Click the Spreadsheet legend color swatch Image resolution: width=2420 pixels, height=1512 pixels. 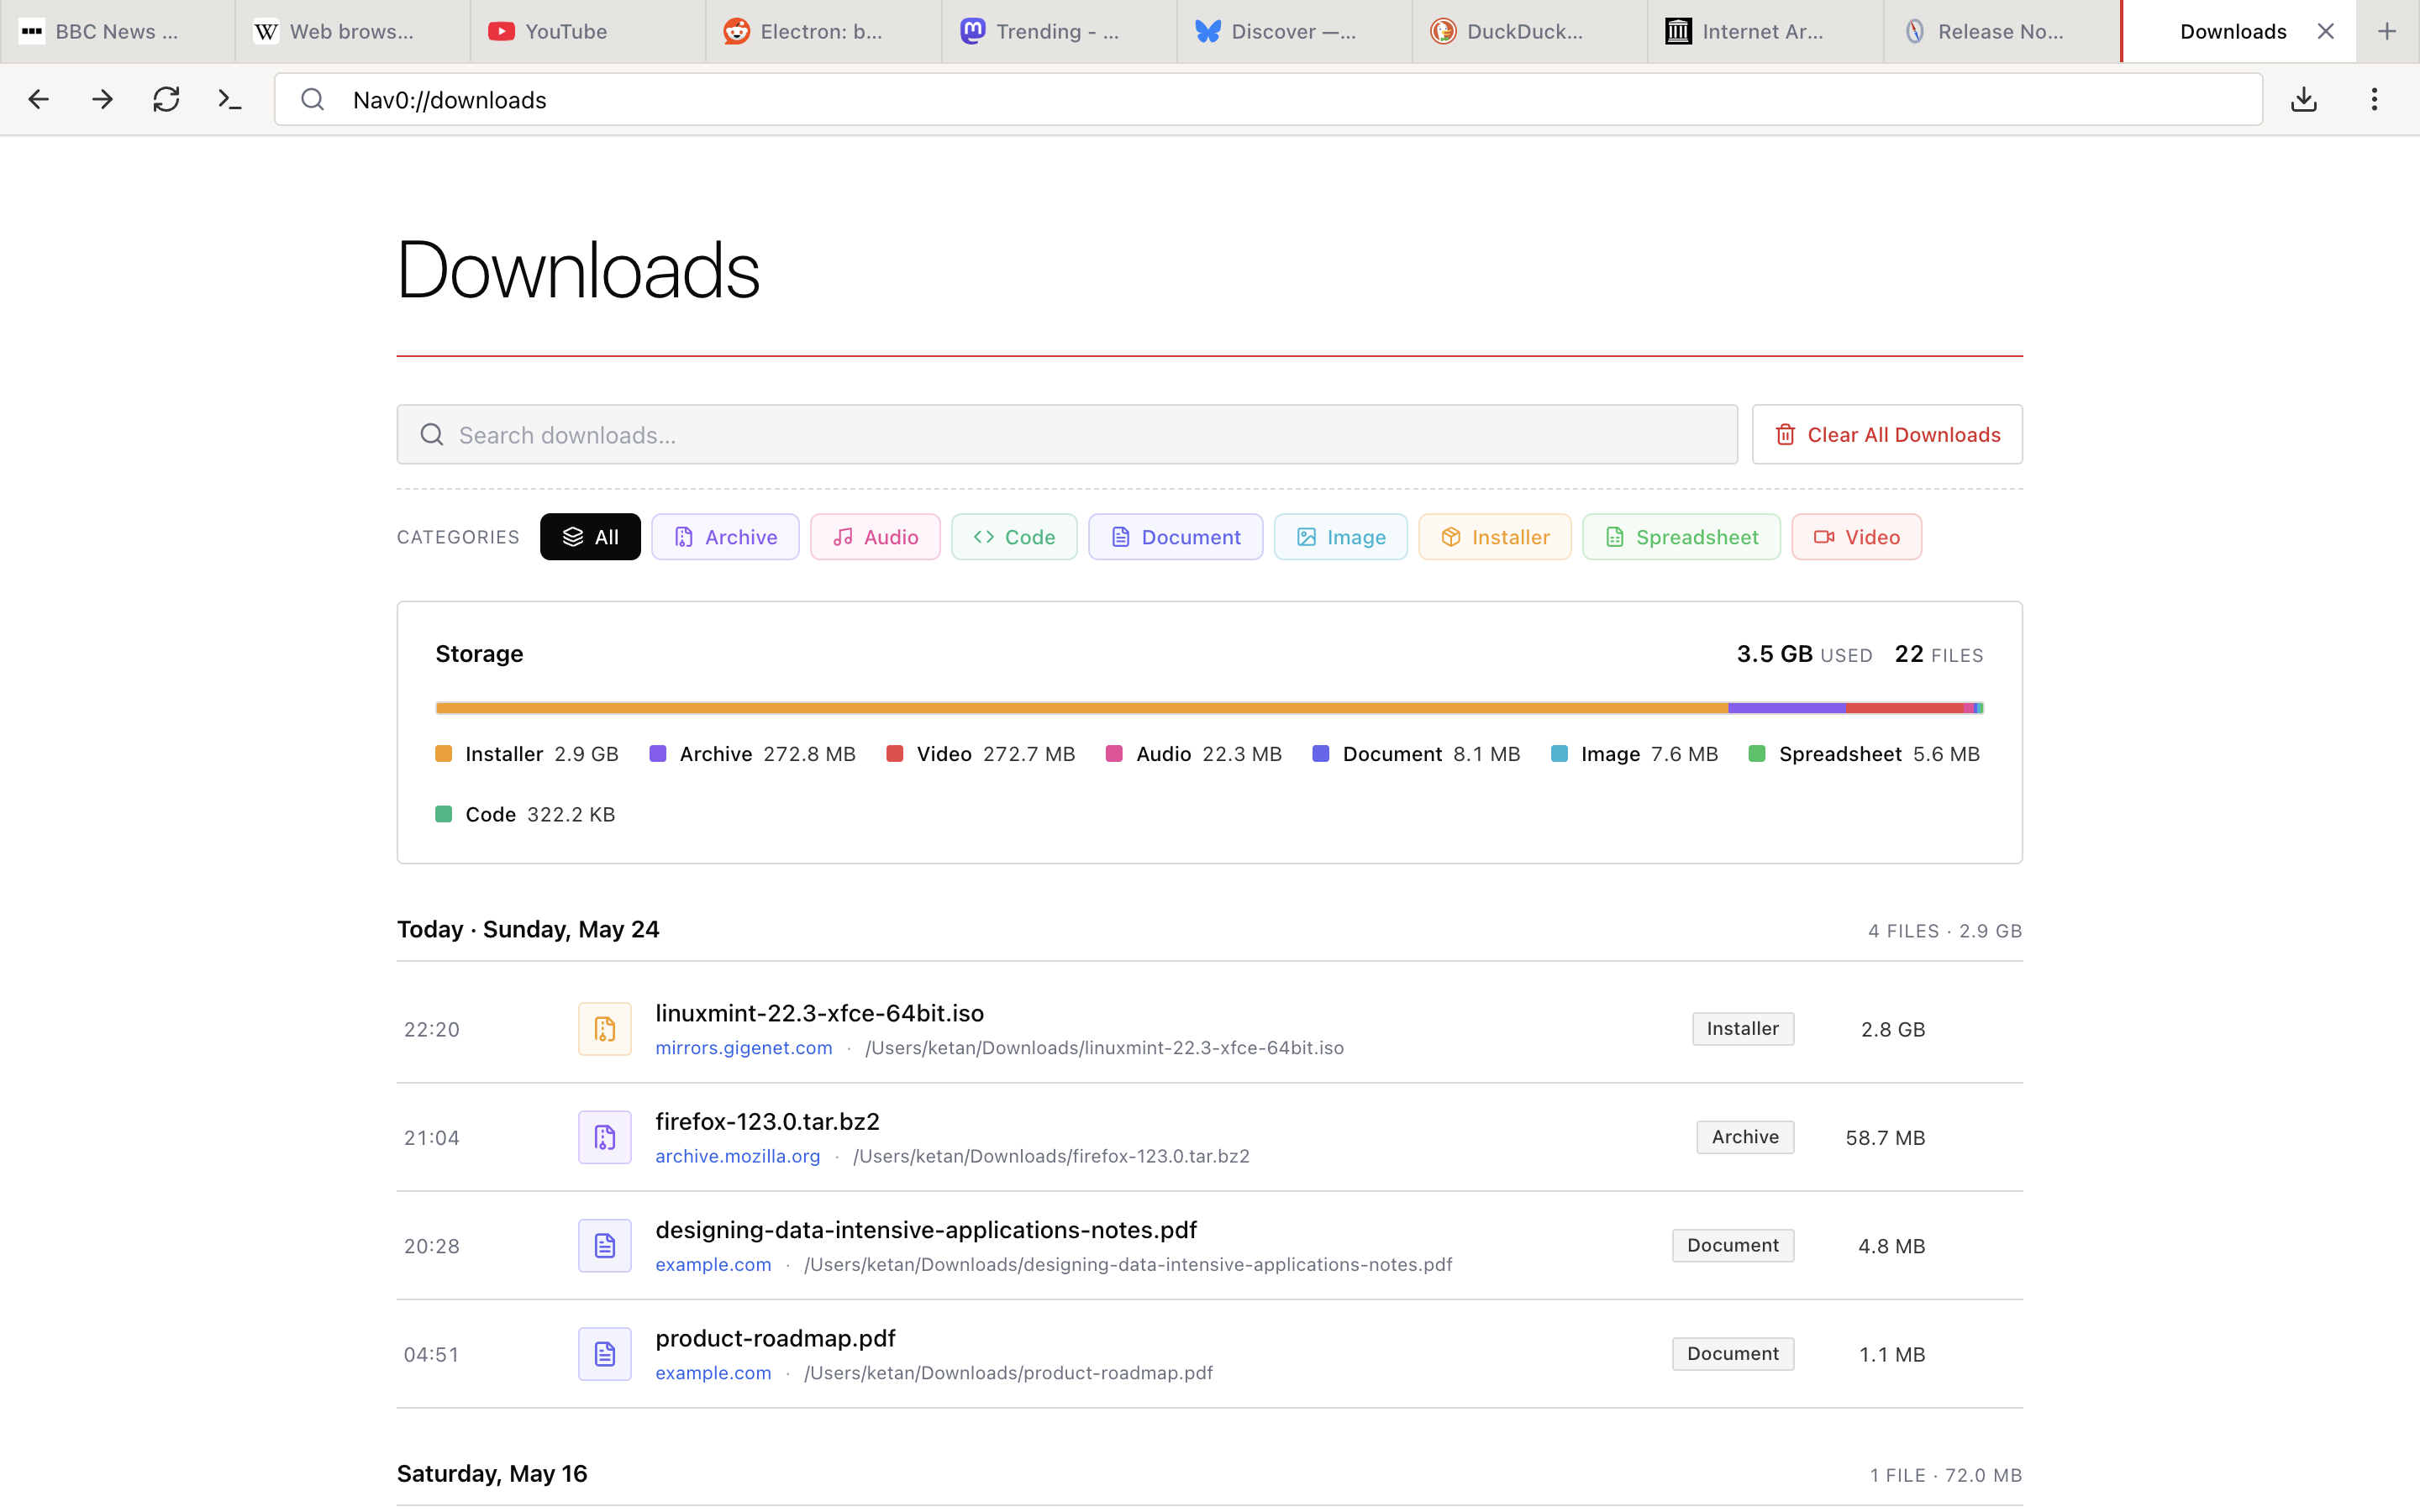coord(1757,754)
